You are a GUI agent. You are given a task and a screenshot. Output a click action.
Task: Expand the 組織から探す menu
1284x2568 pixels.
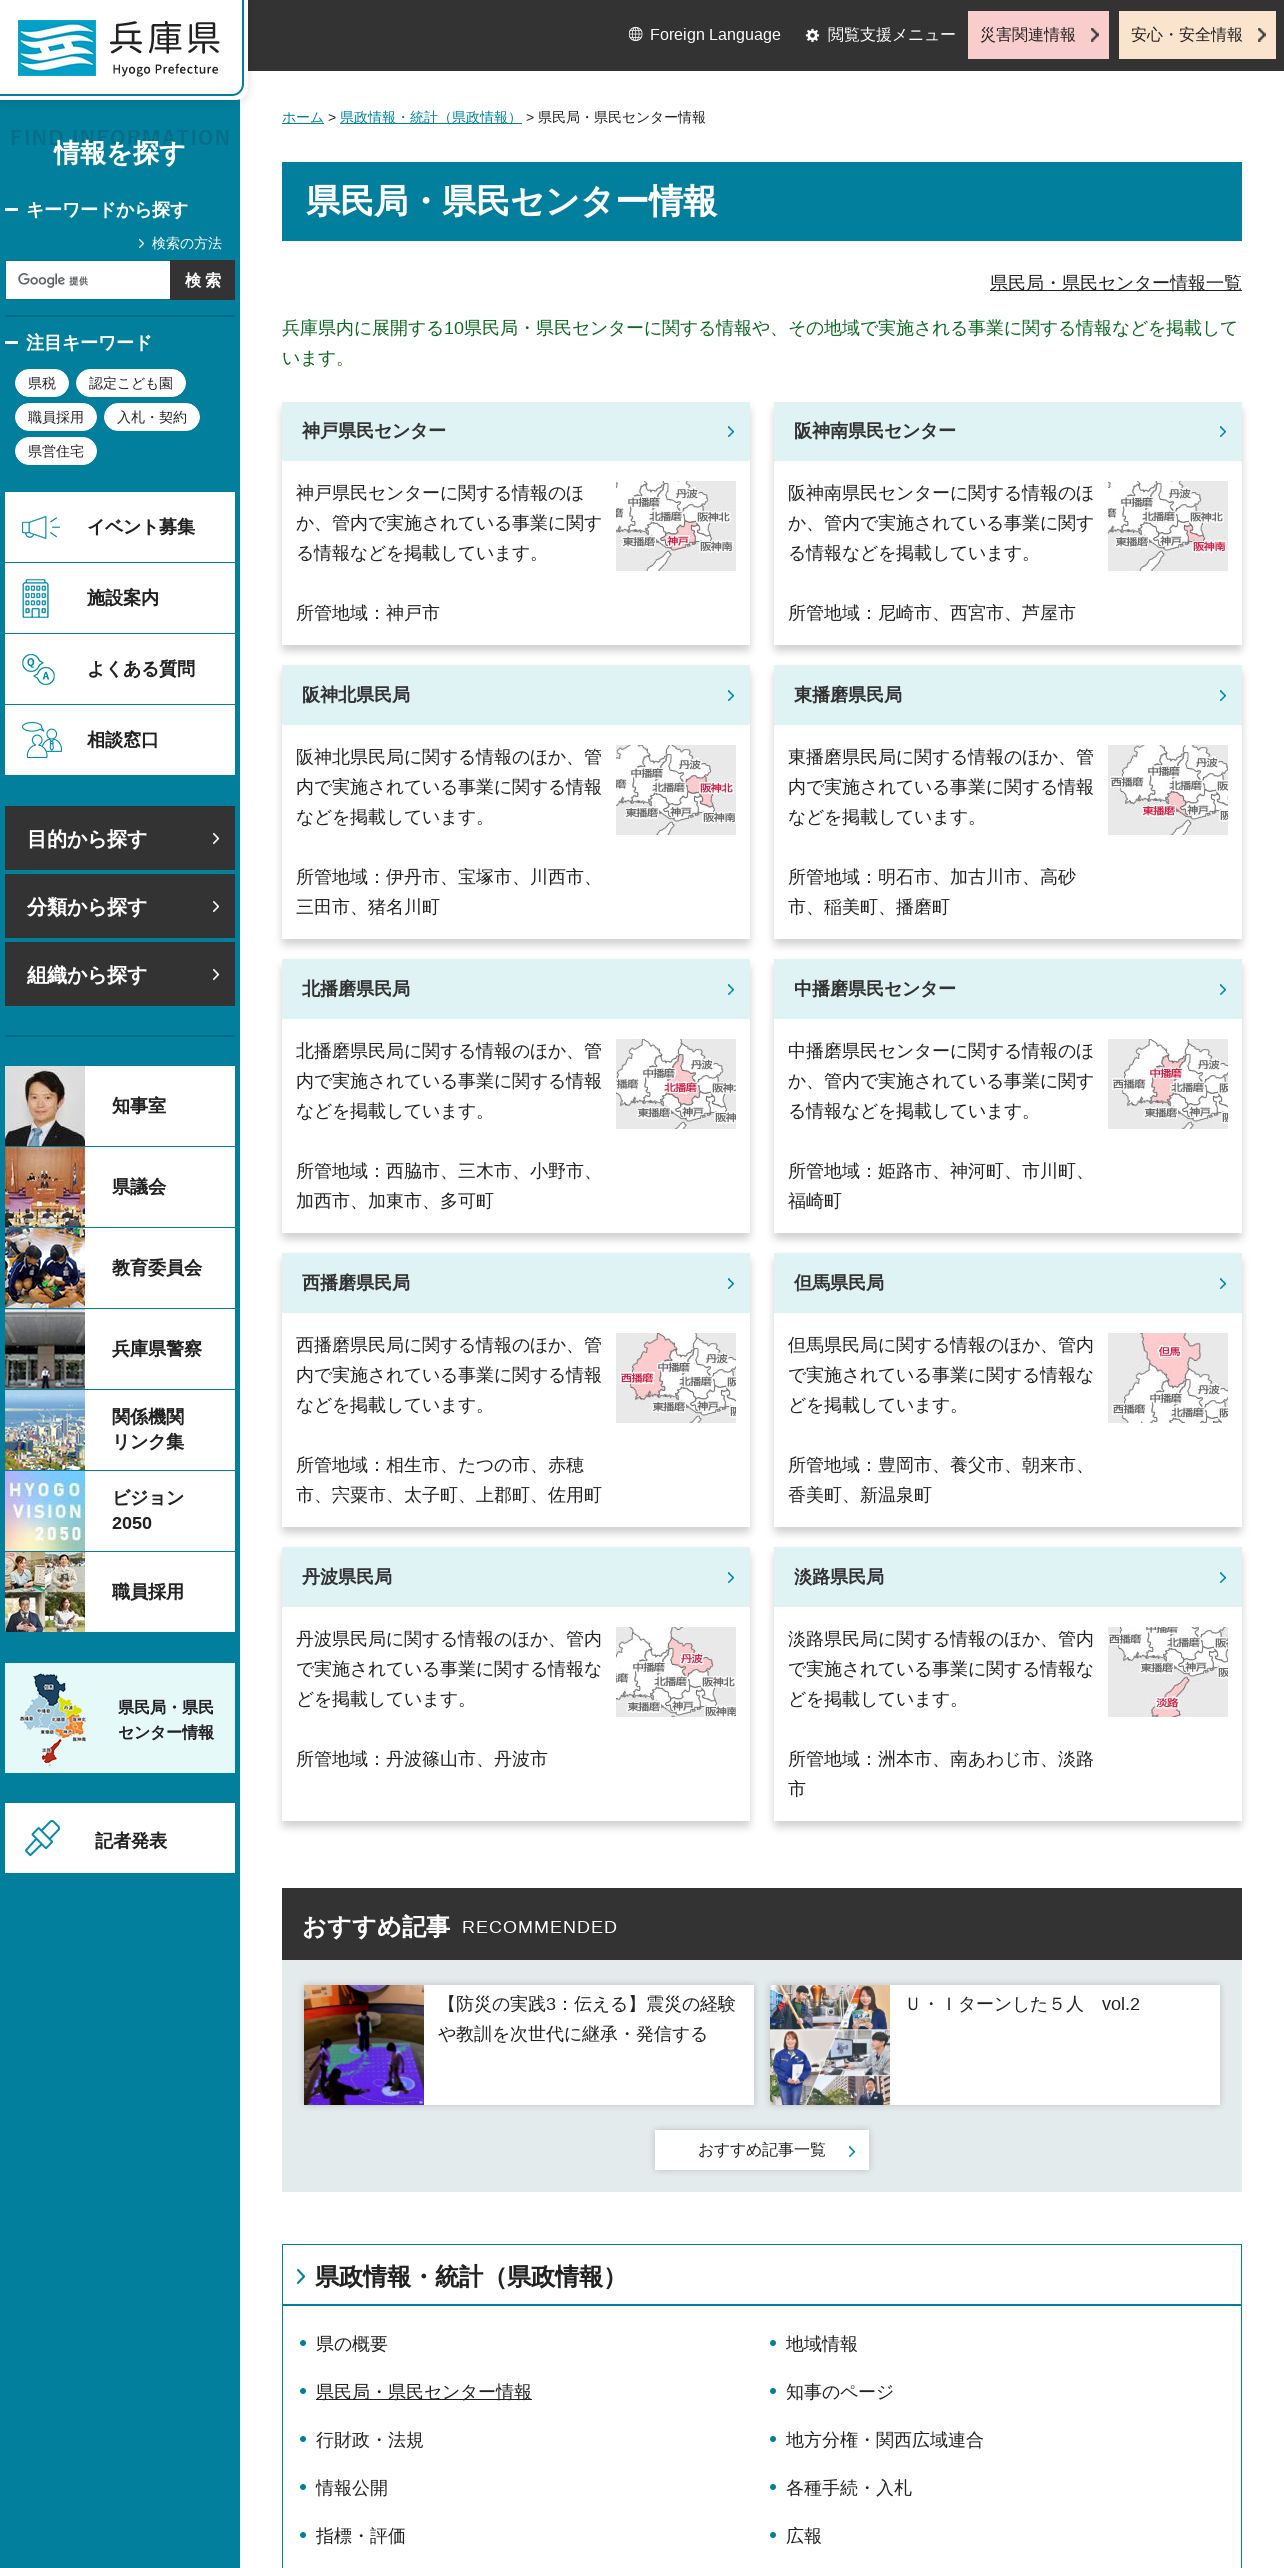click(x=120, y=974)
